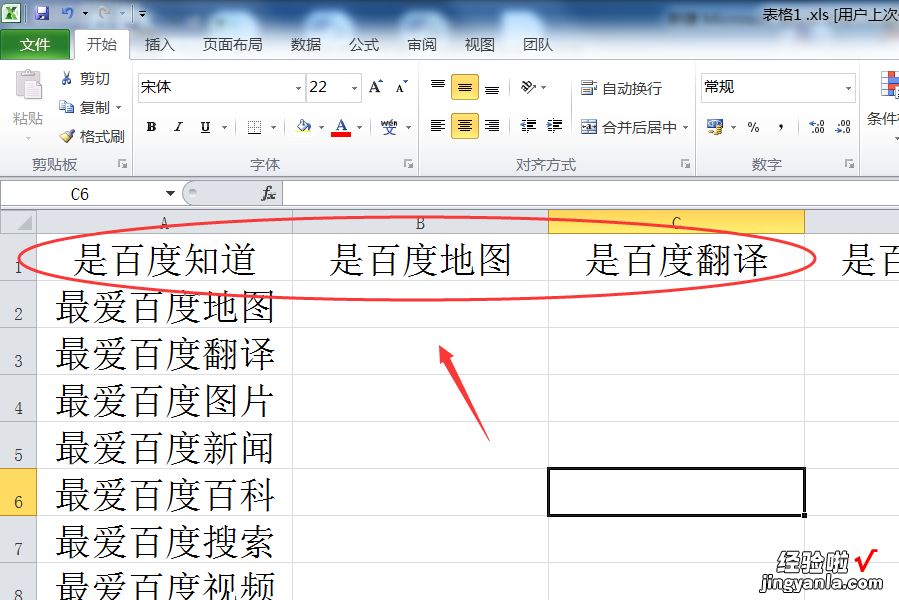Image resolution: width=899 pixels, height=600 pixels.
Task: Click the accounting number format icon
Action: pyautogui.click(x=715, y=126)
